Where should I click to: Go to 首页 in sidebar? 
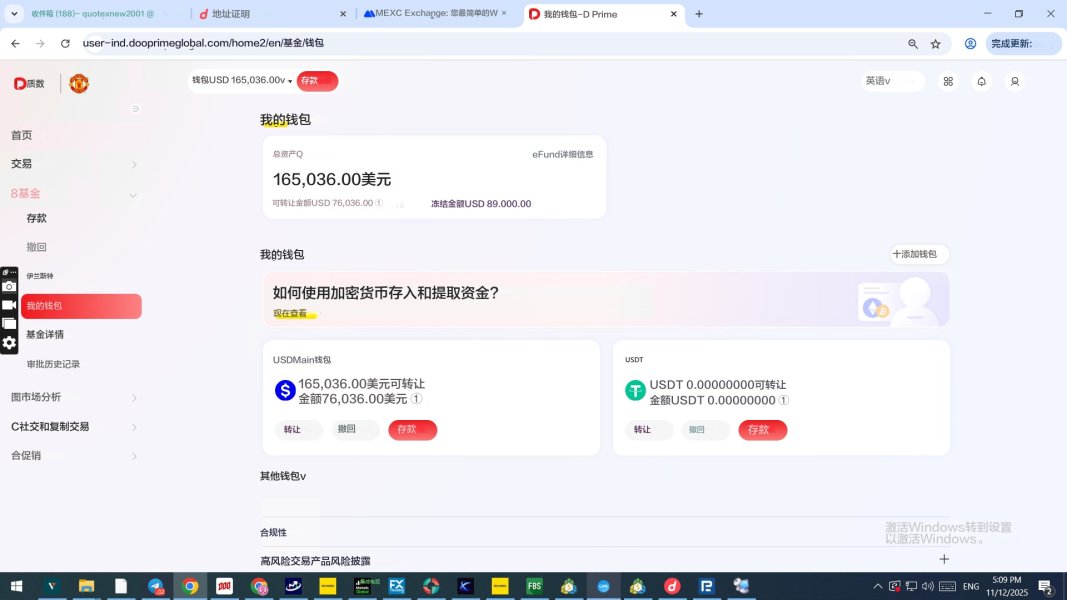pyautogui.click(x=22, y=135)
